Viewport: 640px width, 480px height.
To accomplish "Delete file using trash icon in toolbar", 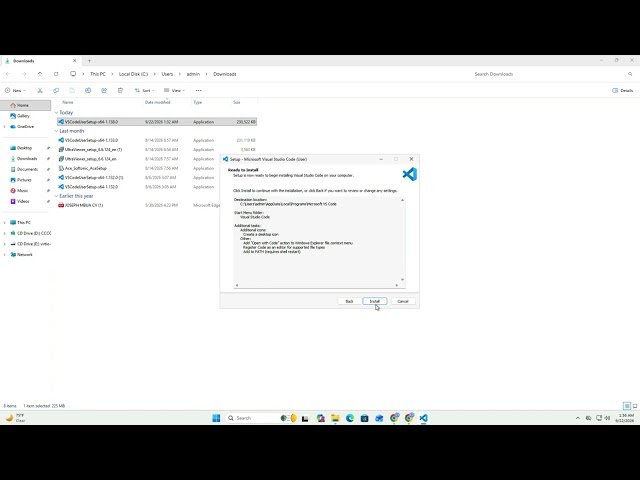I will (120, 90).
